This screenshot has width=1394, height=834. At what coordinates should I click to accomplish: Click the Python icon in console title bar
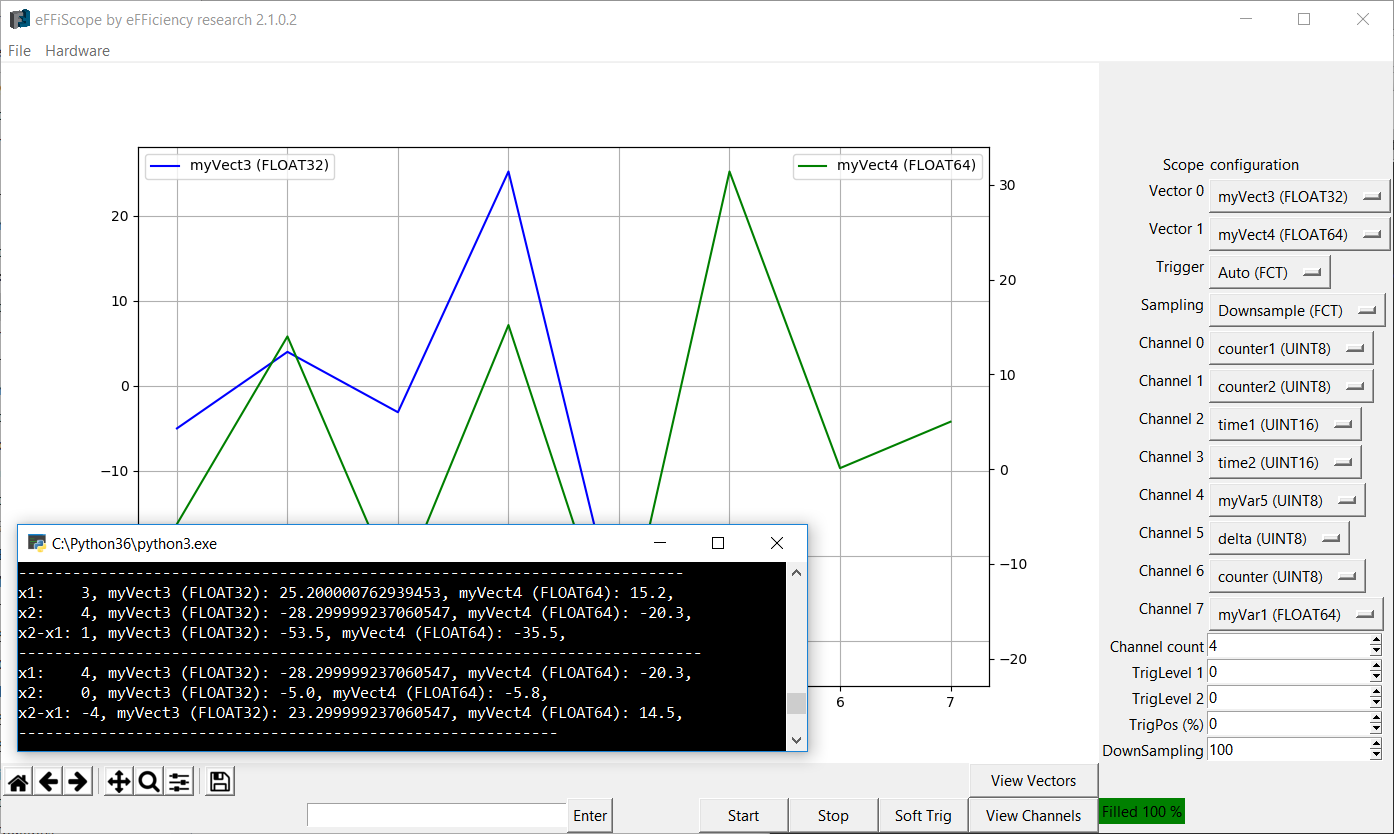click(x=37, y=544)
